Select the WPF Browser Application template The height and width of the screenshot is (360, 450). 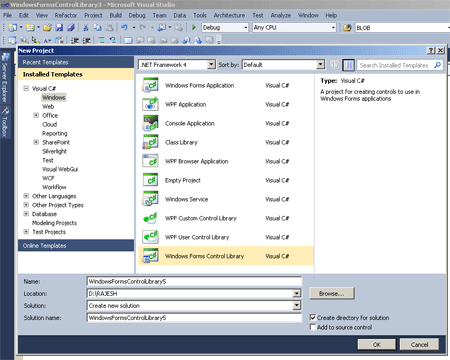click(x=226, y=161)
